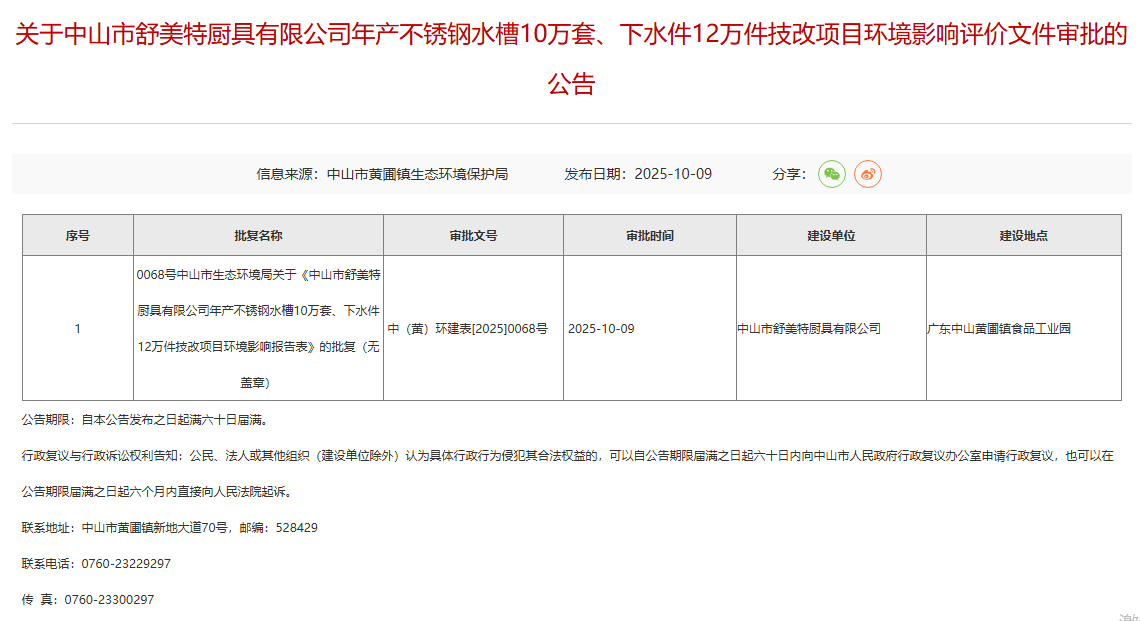The image size is (1140, 621).
Task: Share the announcement to Weibo
Action: pos(868,174)
